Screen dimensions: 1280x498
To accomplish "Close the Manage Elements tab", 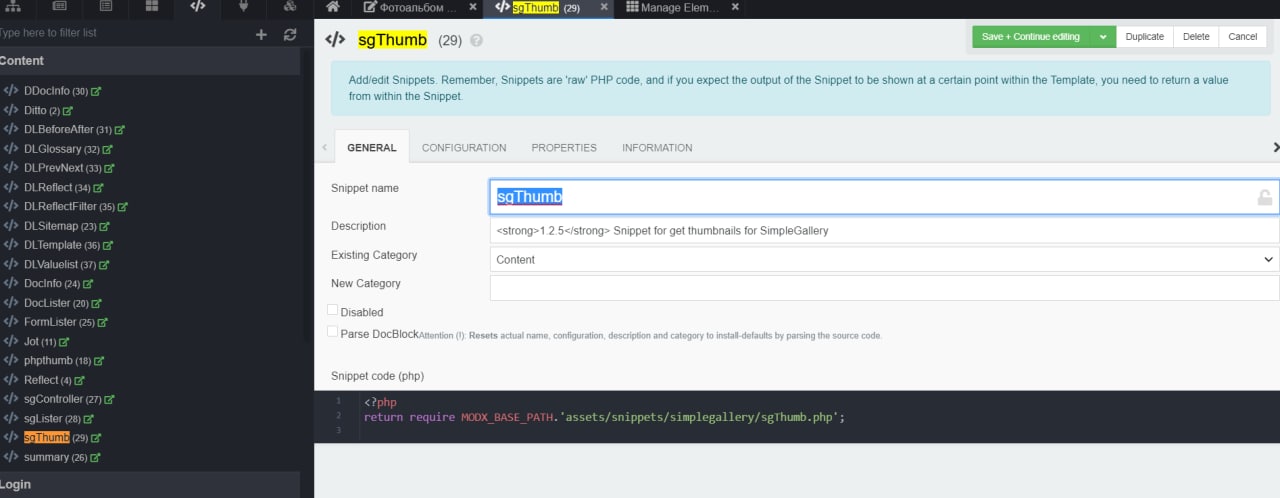I will tap(735, 7).
